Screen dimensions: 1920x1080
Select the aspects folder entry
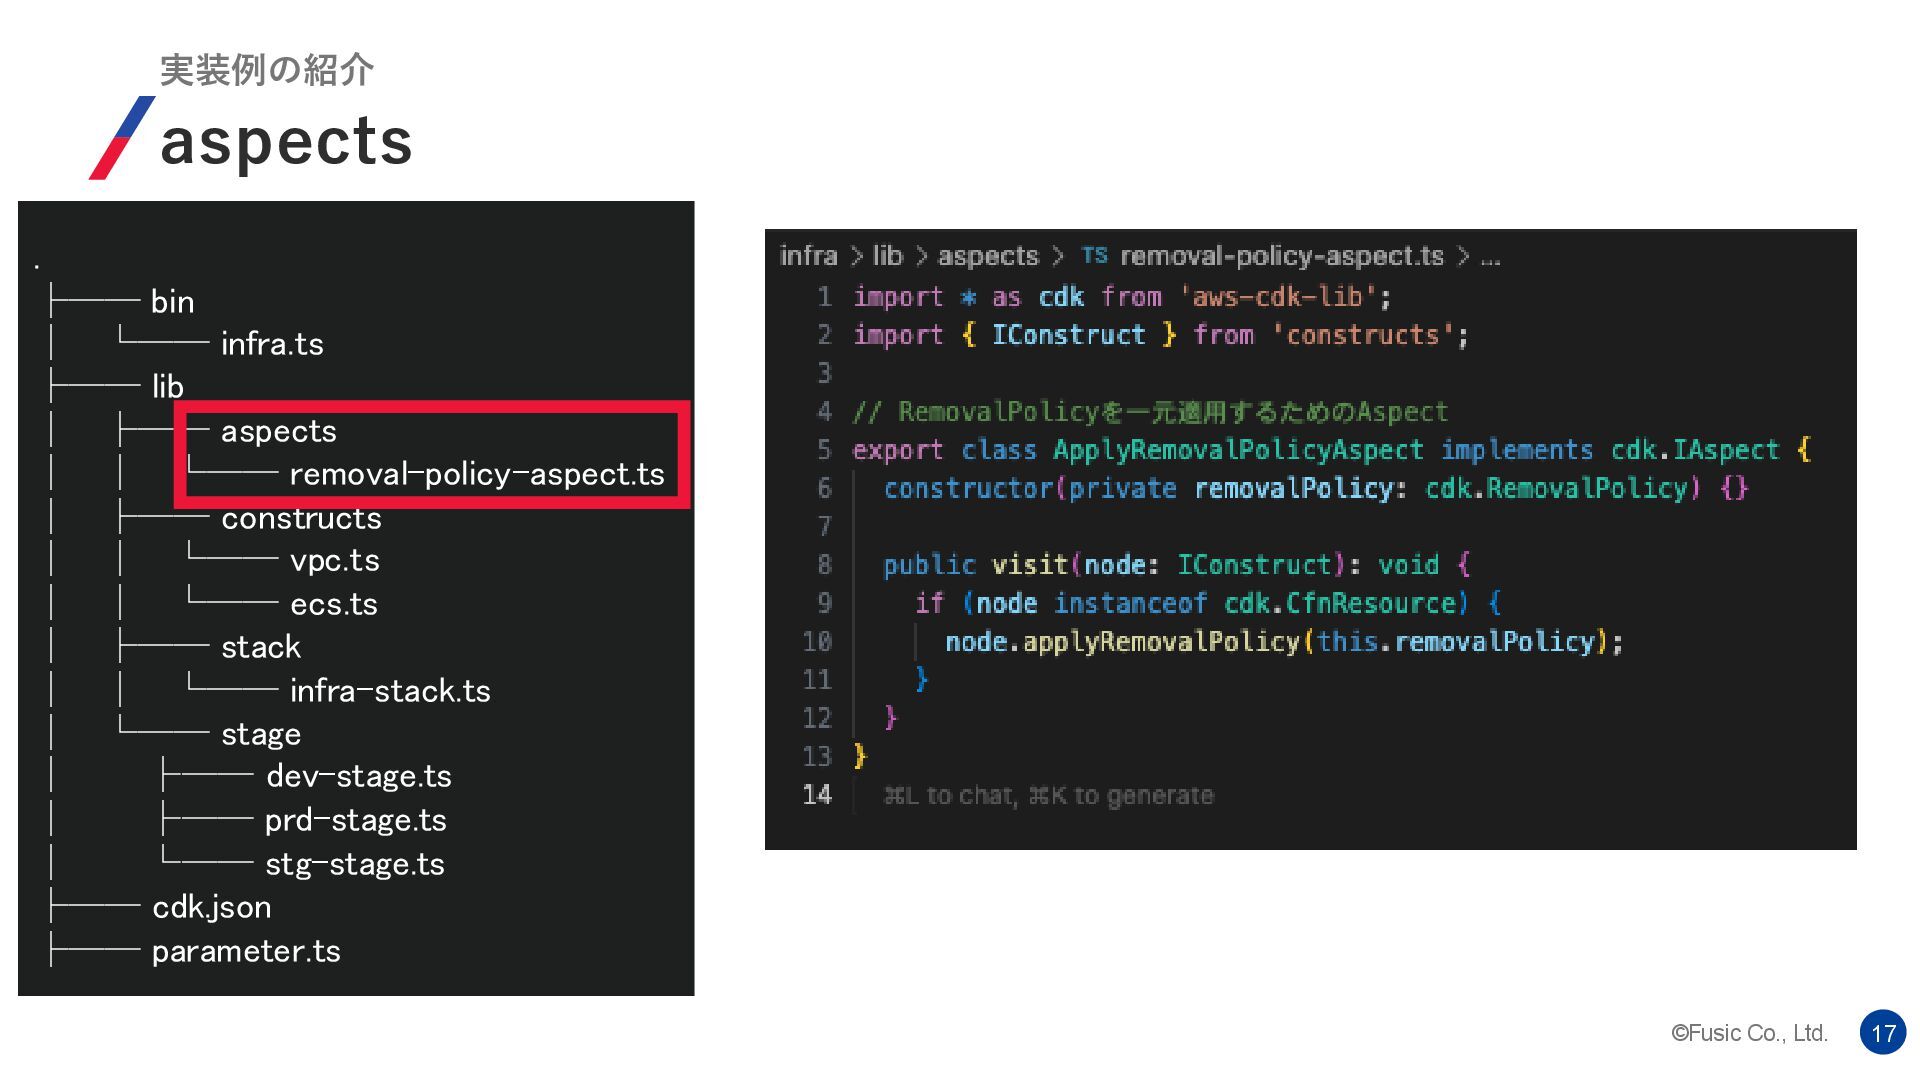pyautogui.click(x=278, y=431)
